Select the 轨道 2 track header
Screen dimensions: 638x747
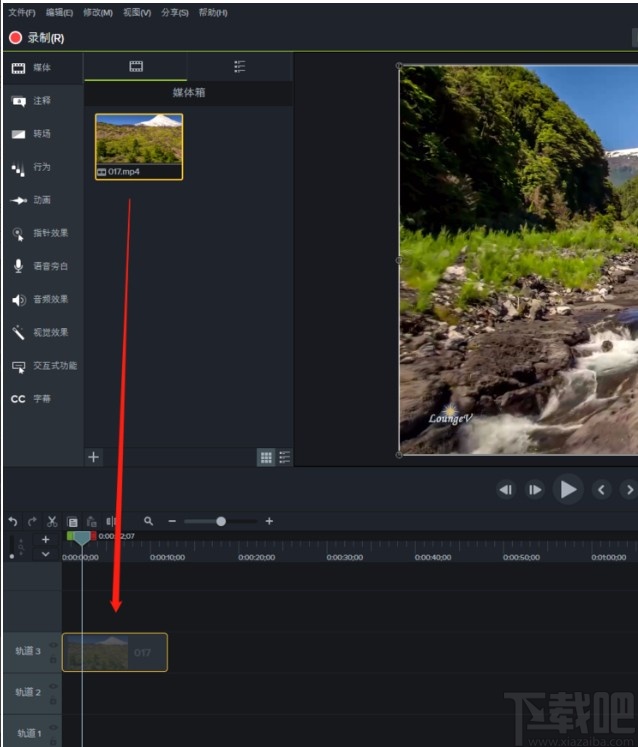[32, 693]
